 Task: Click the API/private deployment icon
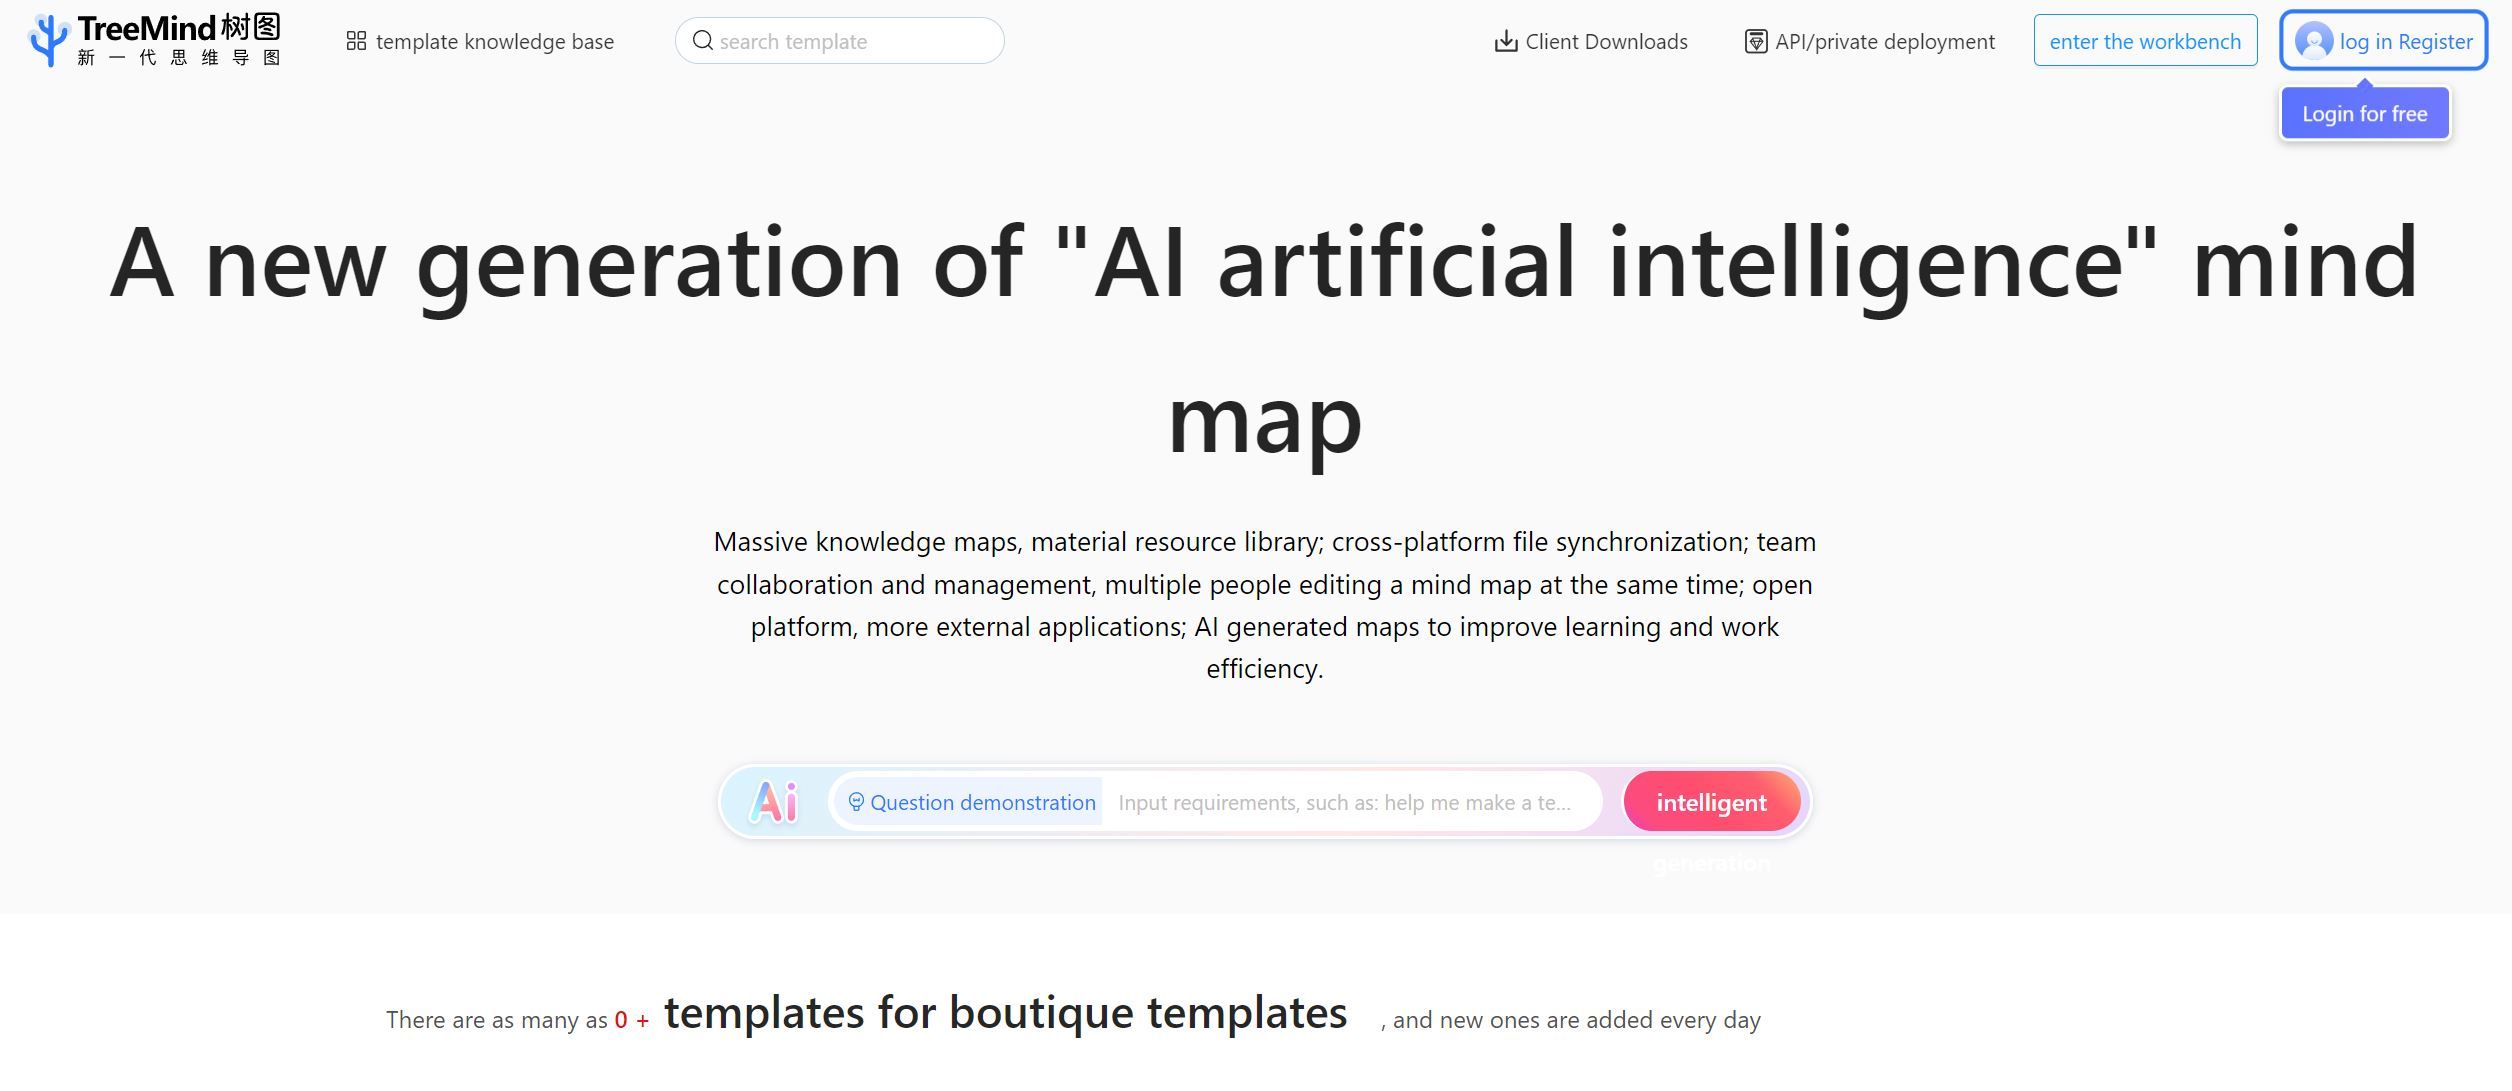pos(1756,38)
